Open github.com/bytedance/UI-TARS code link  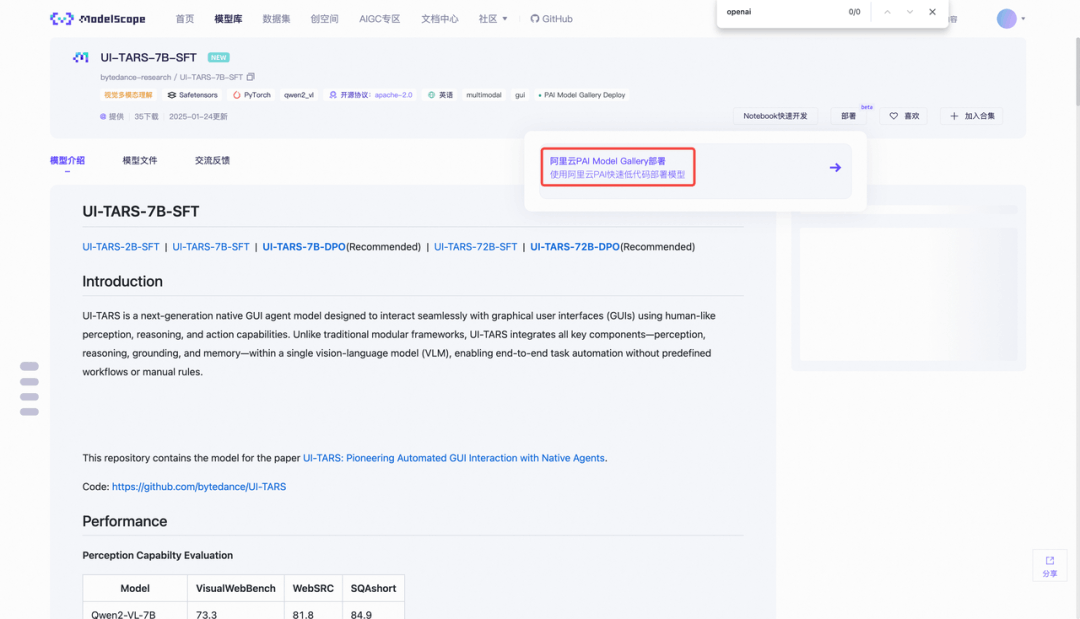point(199,486)
